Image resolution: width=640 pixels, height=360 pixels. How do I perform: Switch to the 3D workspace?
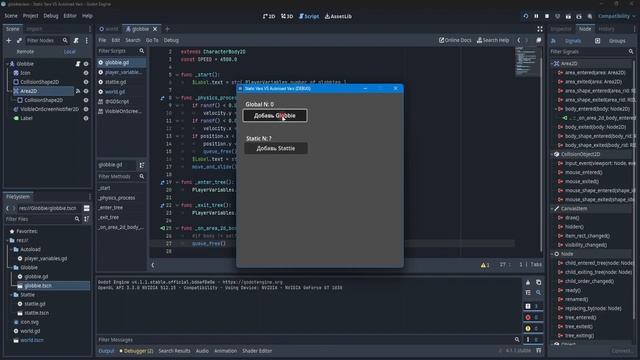coord(287,16)
